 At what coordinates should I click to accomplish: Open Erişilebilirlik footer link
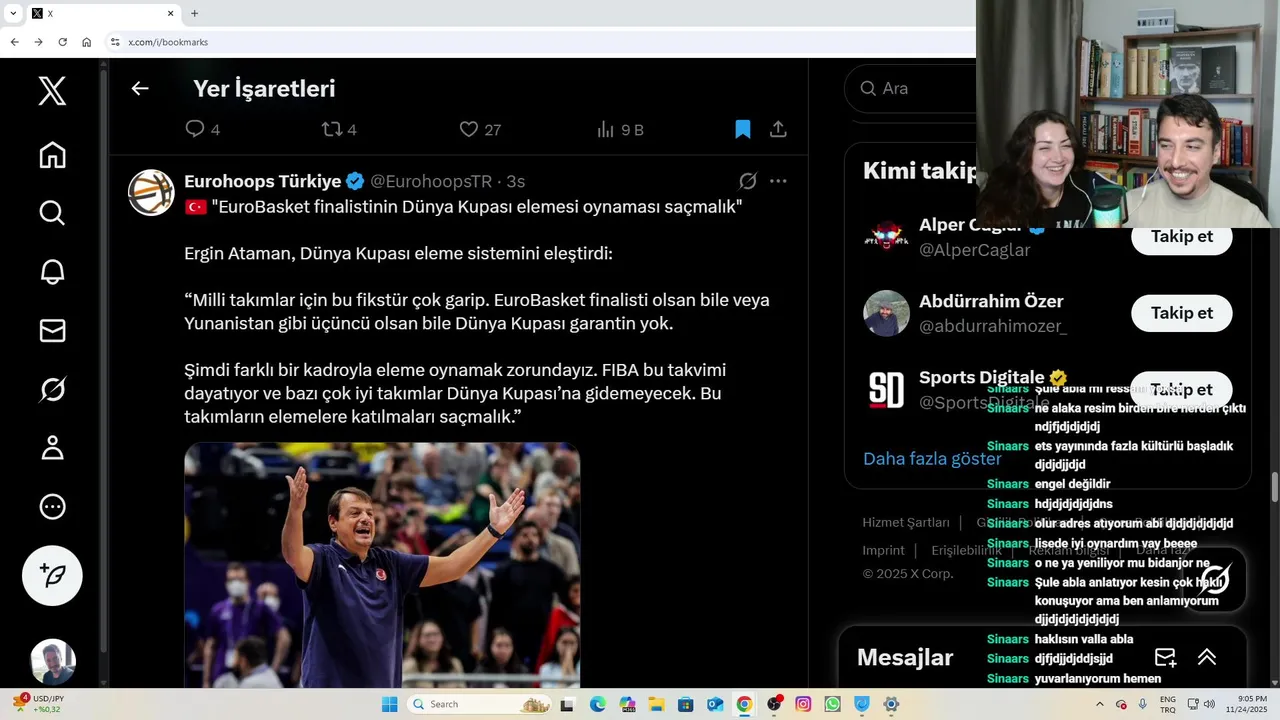click(966, 550)
